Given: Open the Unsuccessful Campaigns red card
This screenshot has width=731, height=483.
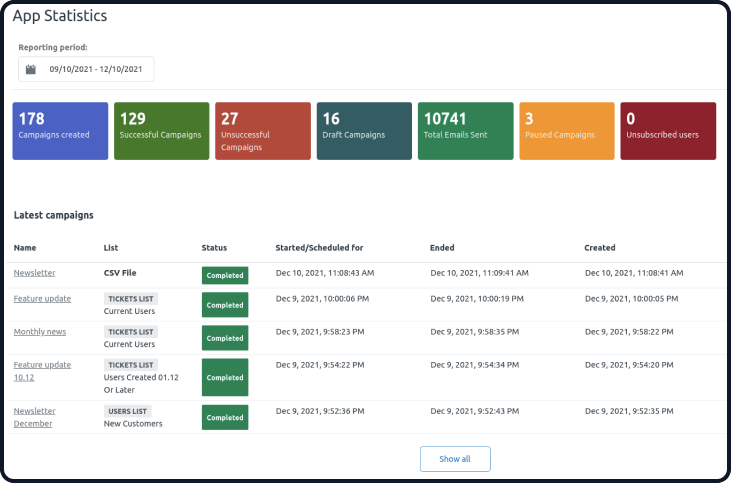Looking at the screenshot, I should 263,131.
